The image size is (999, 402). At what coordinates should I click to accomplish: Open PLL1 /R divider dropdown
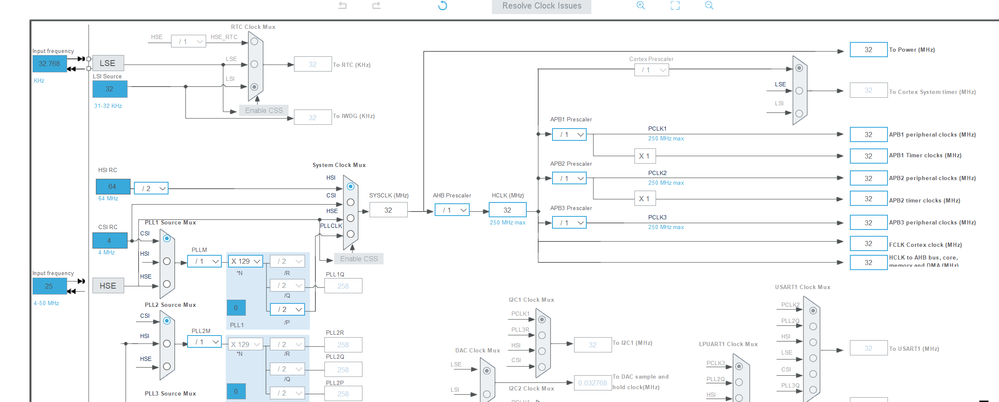point(287,261)
